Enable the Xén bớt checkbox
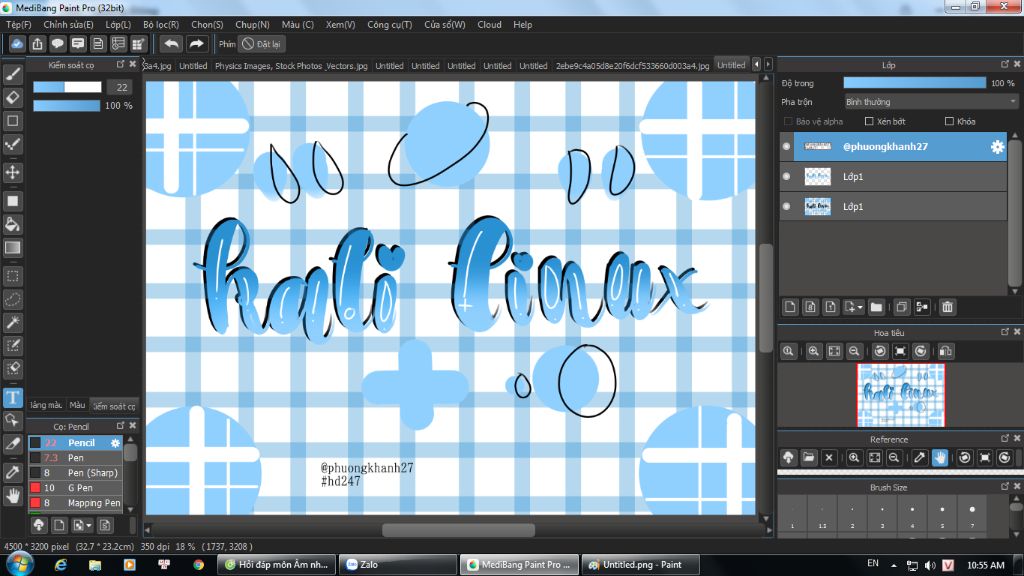 coord(869,121)
